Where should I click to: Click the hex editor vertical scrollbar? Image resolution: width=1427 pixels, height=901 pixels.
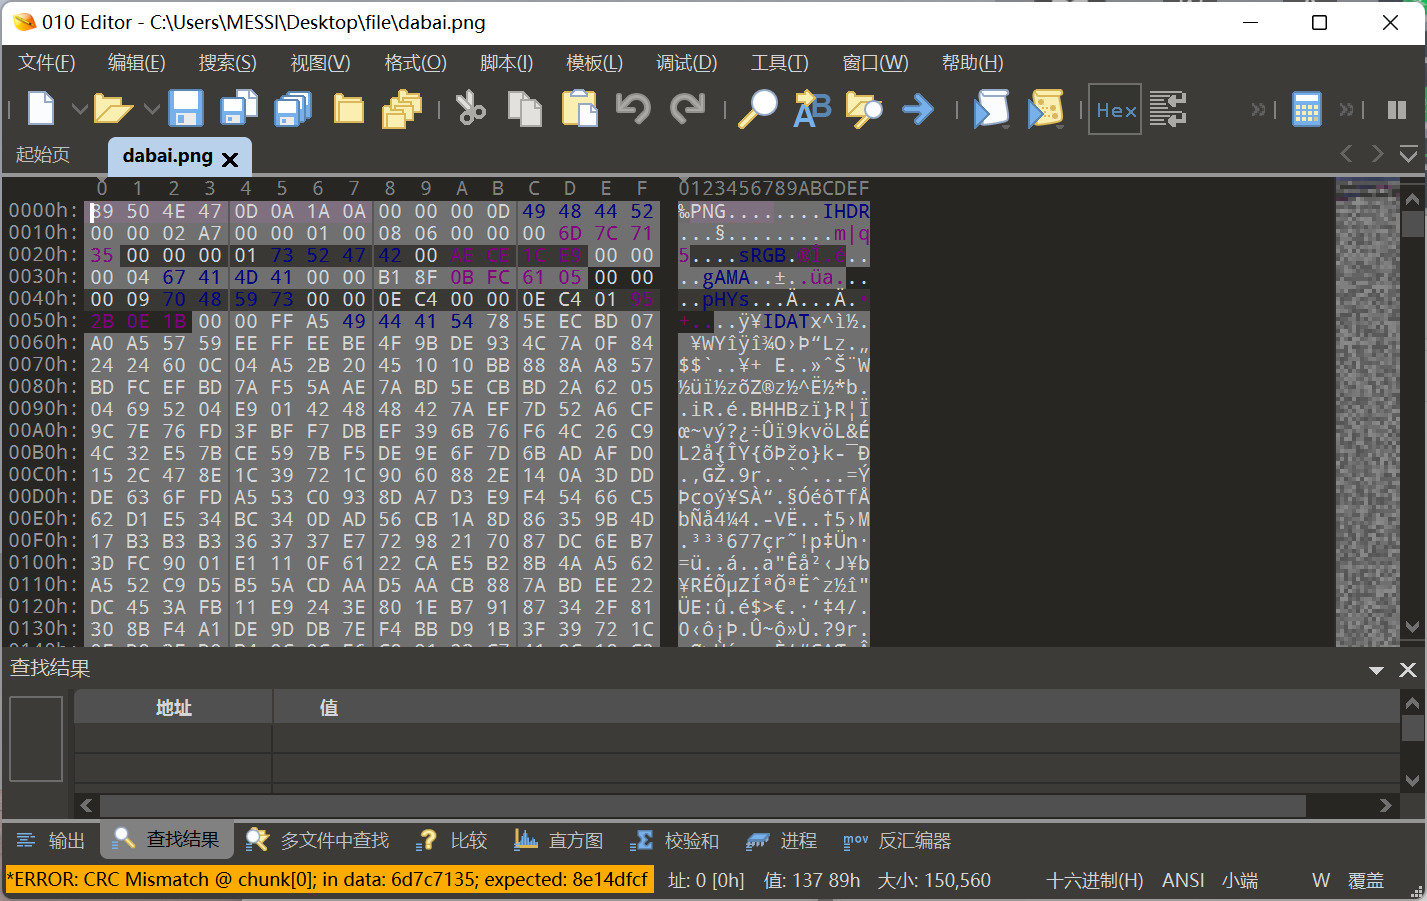click(1412, 412)
